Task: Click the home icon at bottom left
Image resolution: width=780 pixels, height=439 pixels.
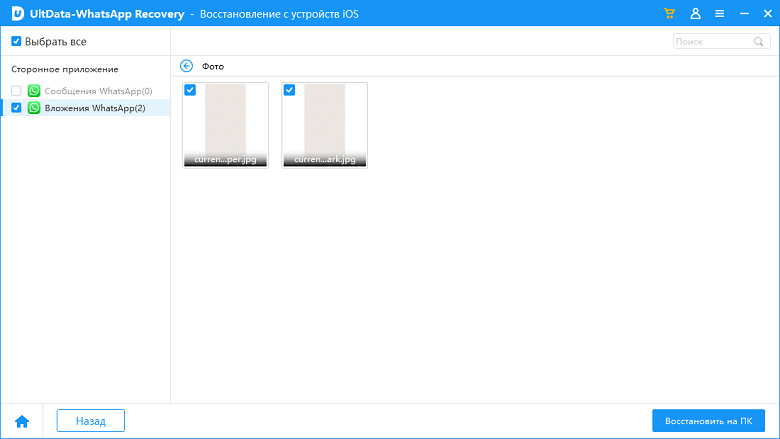Action: click(x=22, y=421)
